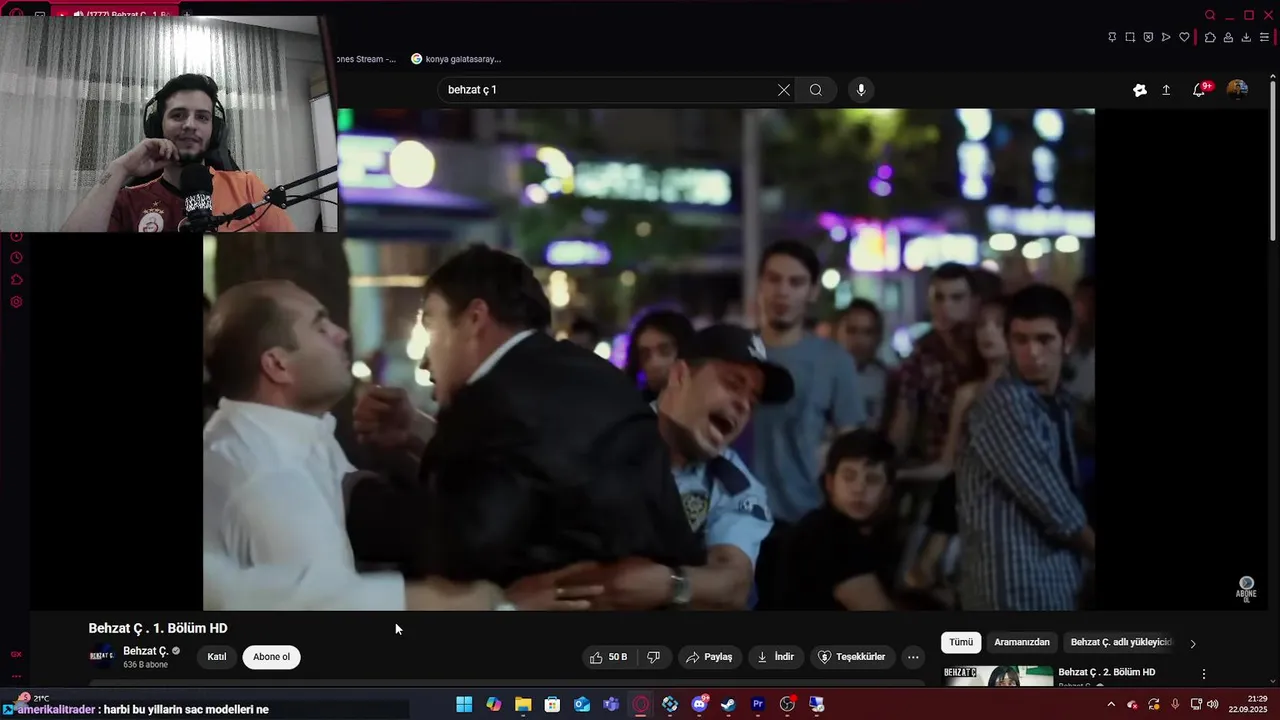This screenshot has width=1280, height=720.
Task: Open the weather widget showing 21°C
Action: 33,698
